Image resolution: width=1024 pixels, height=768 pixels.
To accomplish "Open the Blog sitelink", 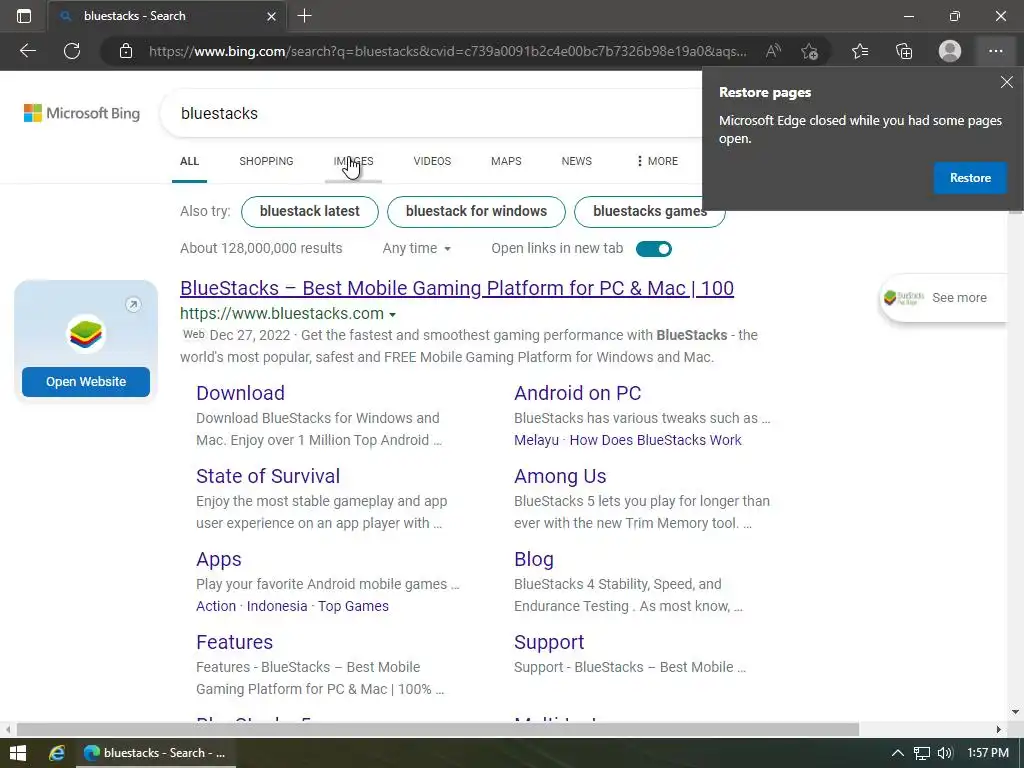I will (534, 559).
